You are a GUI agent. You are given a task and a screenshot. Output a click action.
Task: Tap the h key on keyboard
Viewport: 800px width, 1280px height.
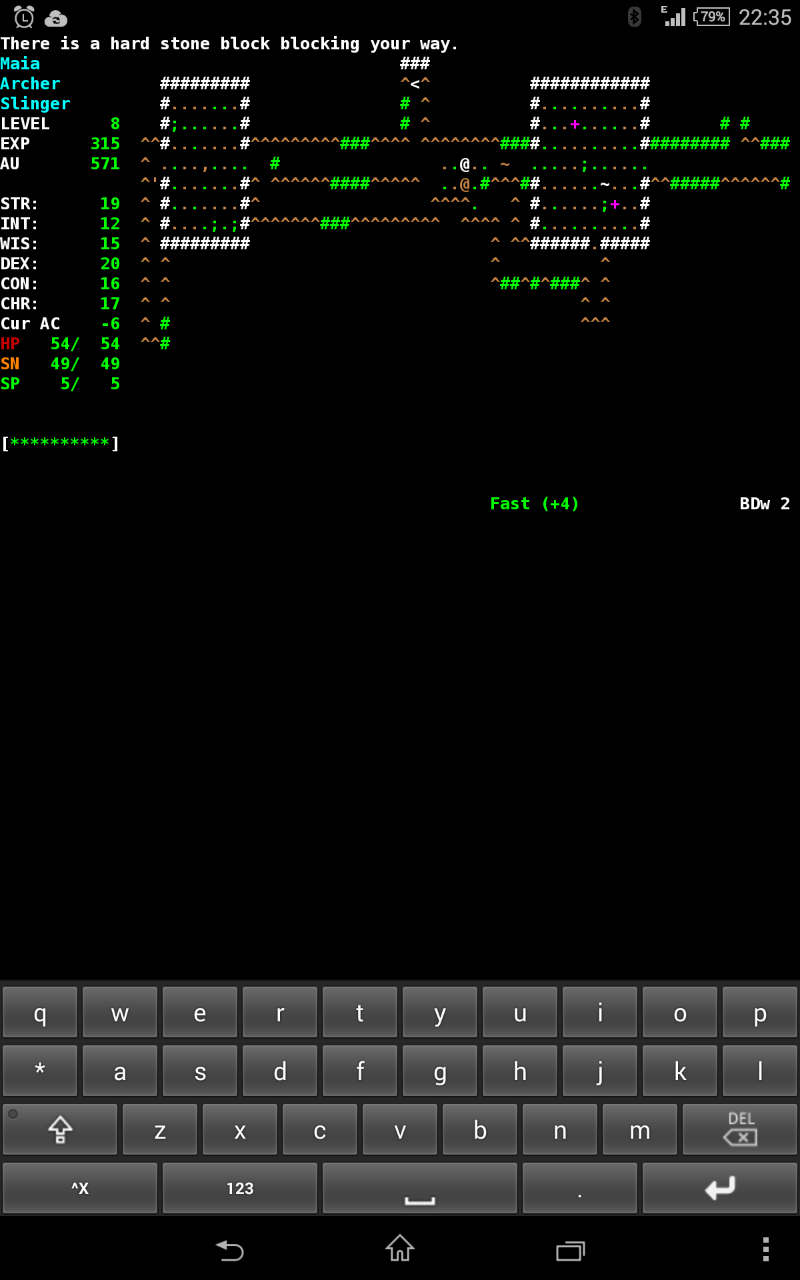[520, 1071]
